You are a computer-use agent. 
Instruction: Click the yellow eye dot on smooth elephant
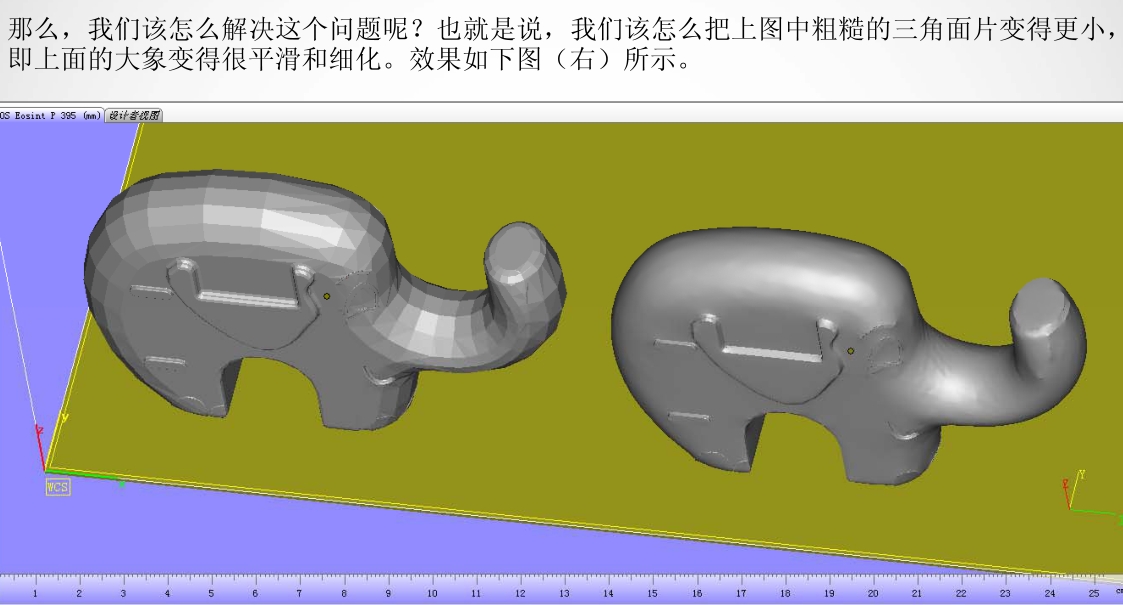tap(850, 350)
